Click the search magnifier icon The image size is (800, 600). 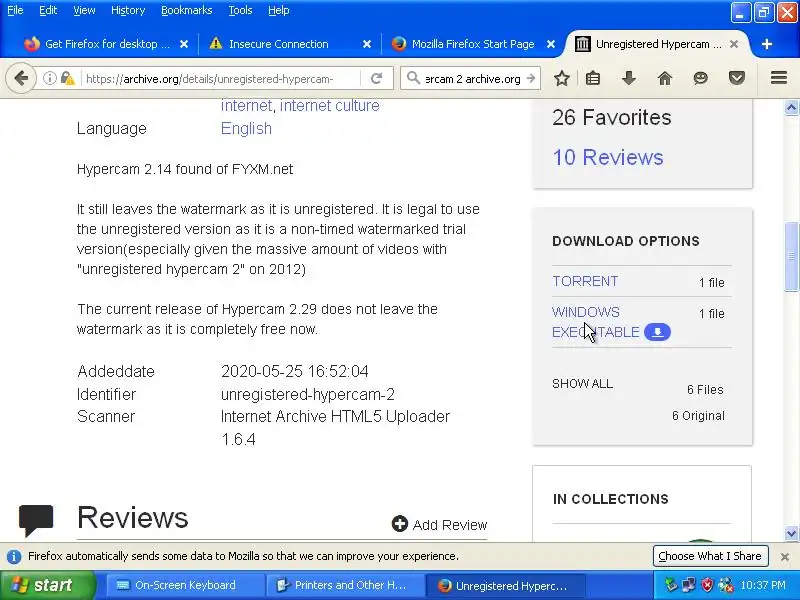click(413, 78)
